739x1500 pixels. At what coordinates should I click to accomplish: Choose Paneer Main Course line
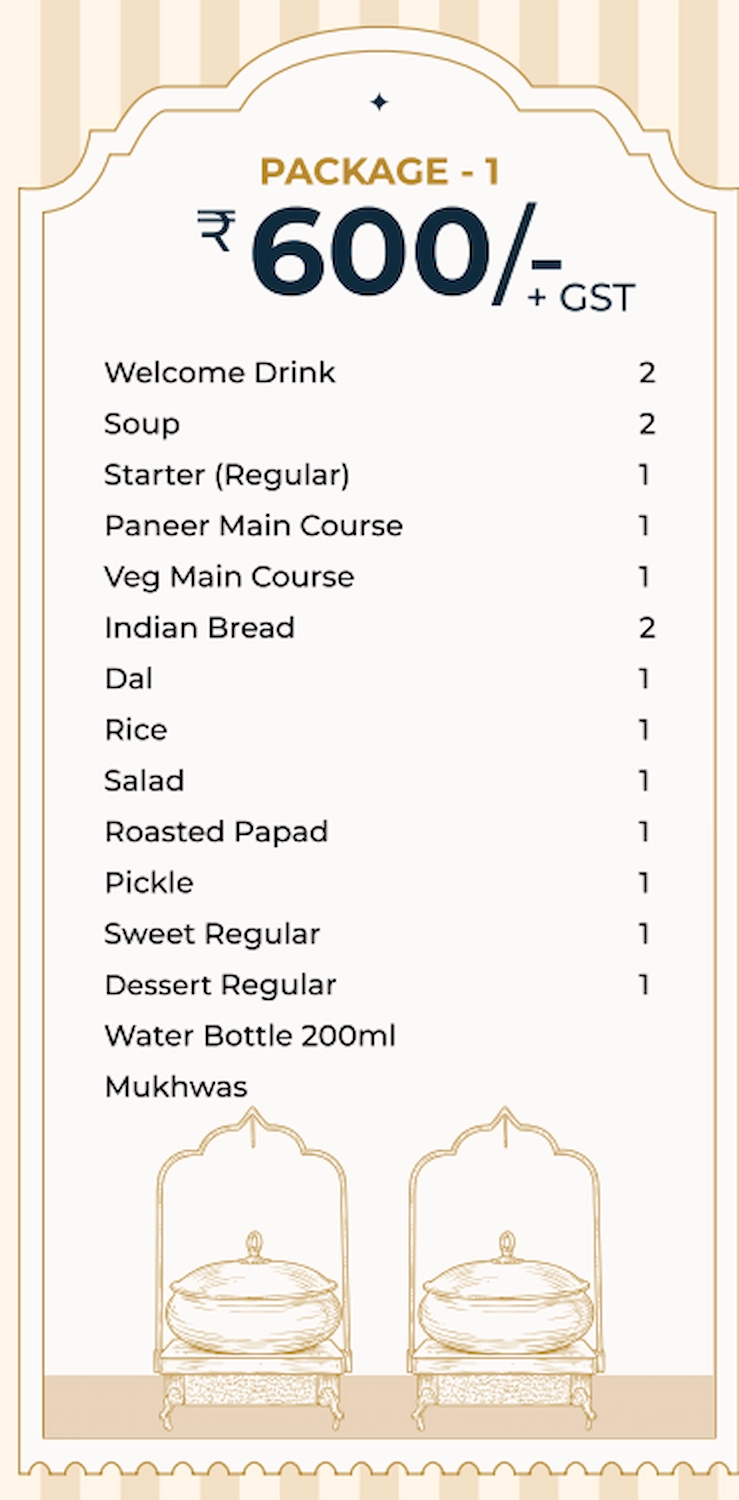(253, 526)
